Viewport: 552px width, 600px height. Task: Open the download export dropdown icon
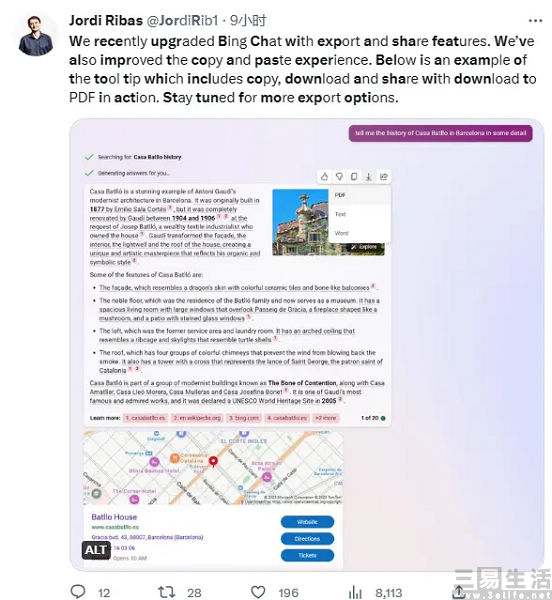click(368, 176)
